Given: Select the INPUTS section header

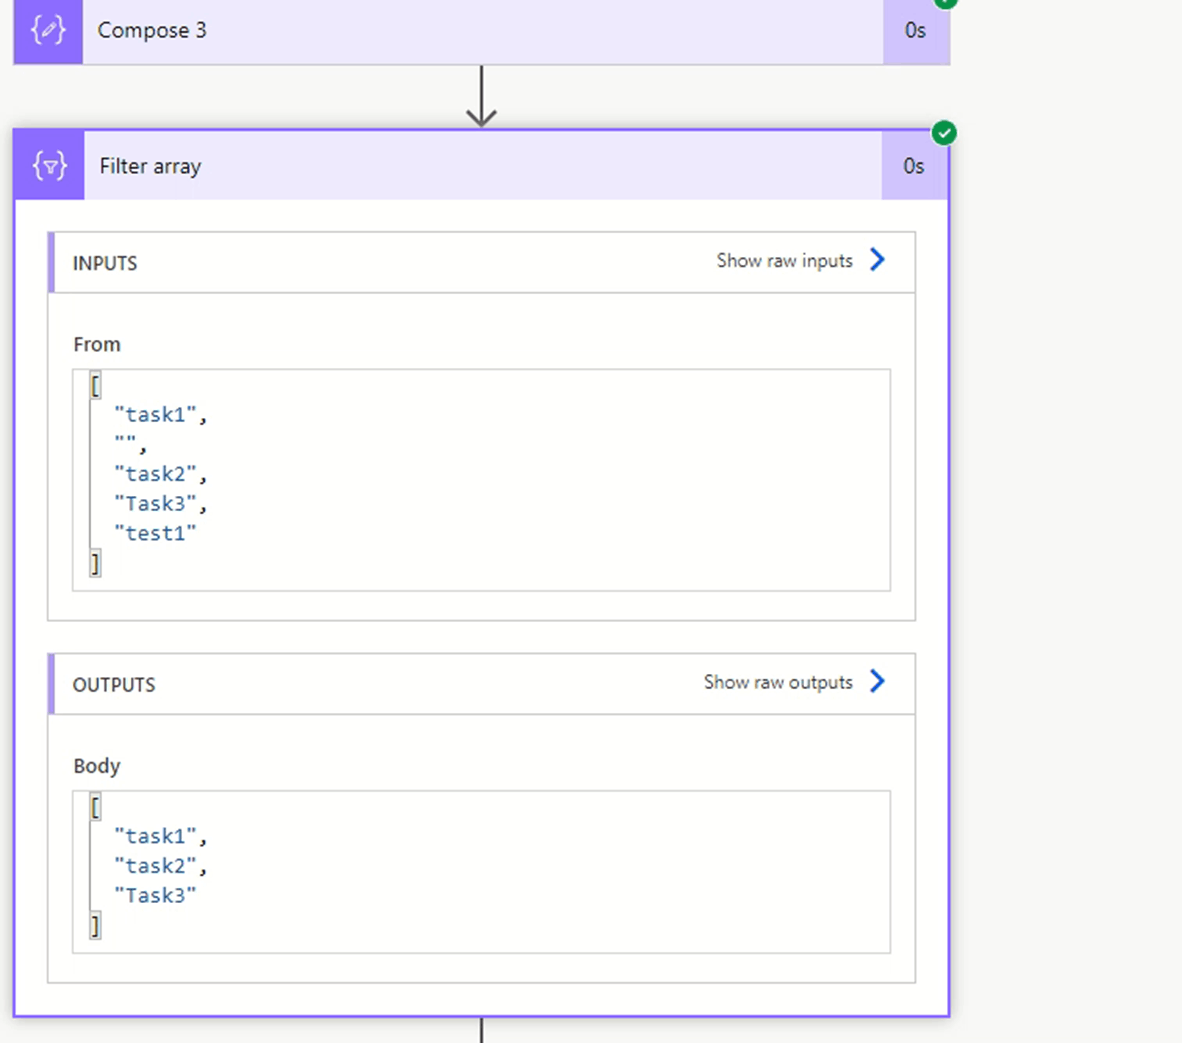Looking at the screenshot, I should 104,263.
